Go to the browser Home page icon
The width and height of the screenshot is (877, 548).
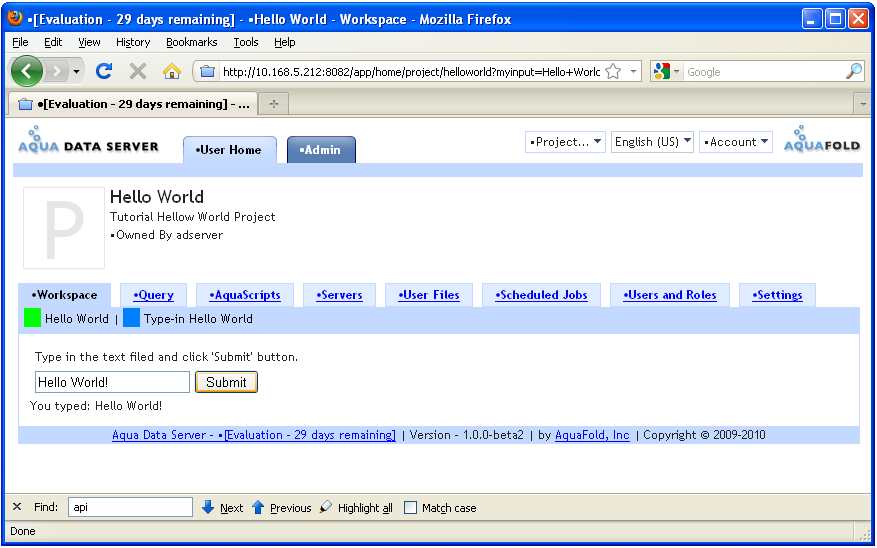coord(172,71)
